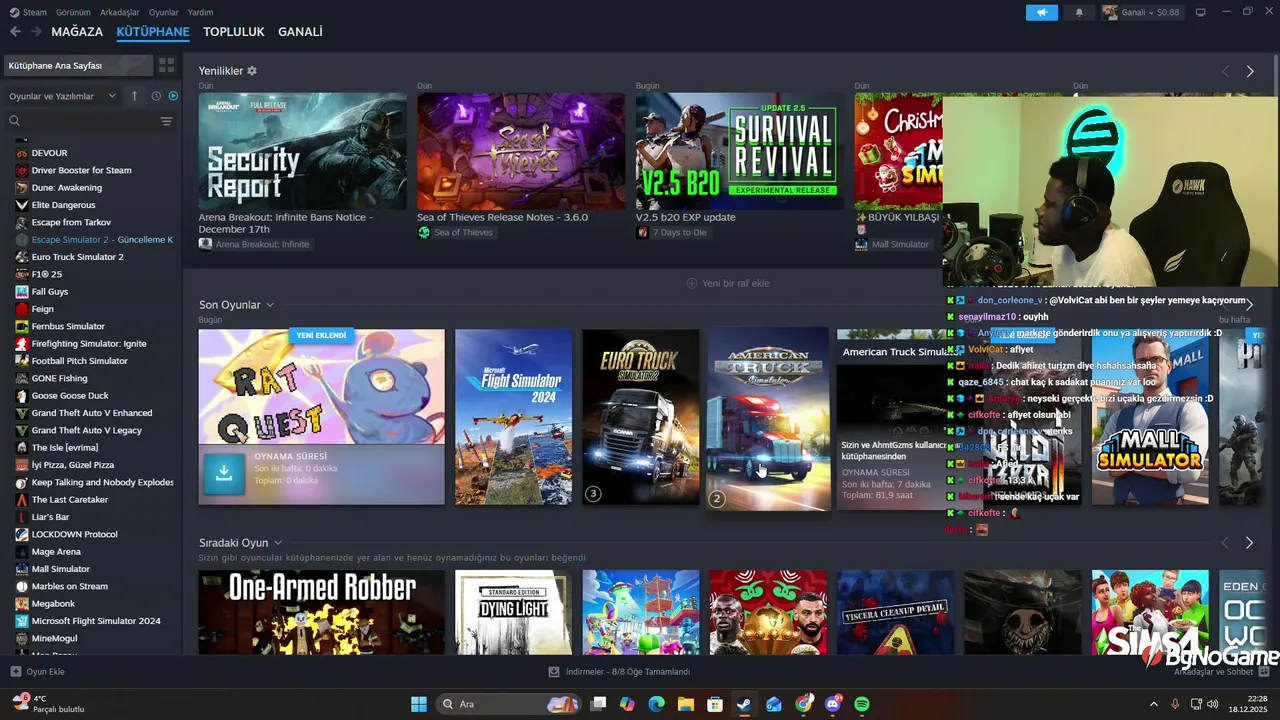Open the taskbar volume control

pos(1213,704)
